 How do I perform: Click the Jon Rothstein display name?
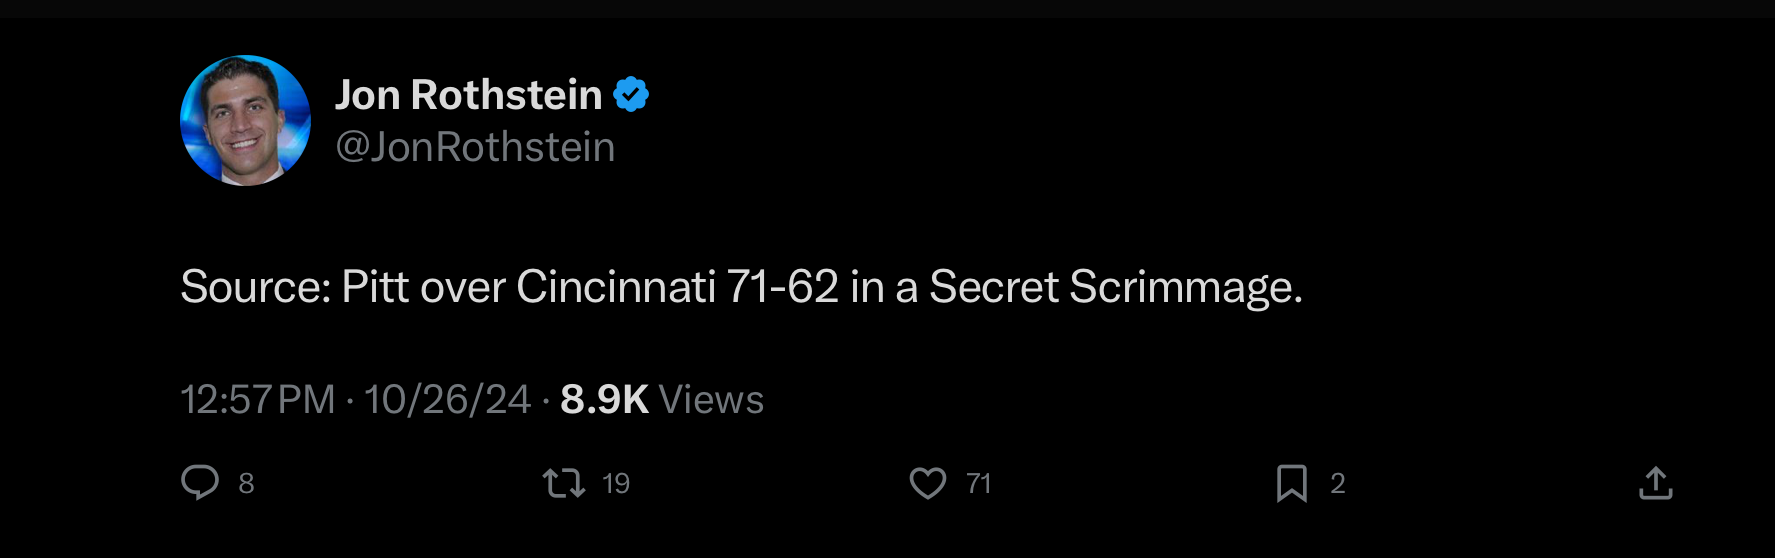(x=468, y=95)
